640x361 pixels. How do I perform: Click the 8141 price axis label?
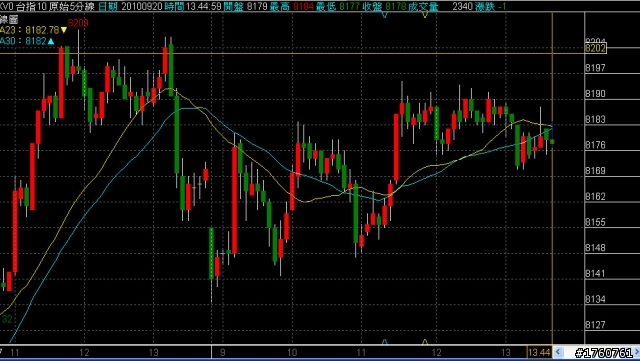coord(596,274)
